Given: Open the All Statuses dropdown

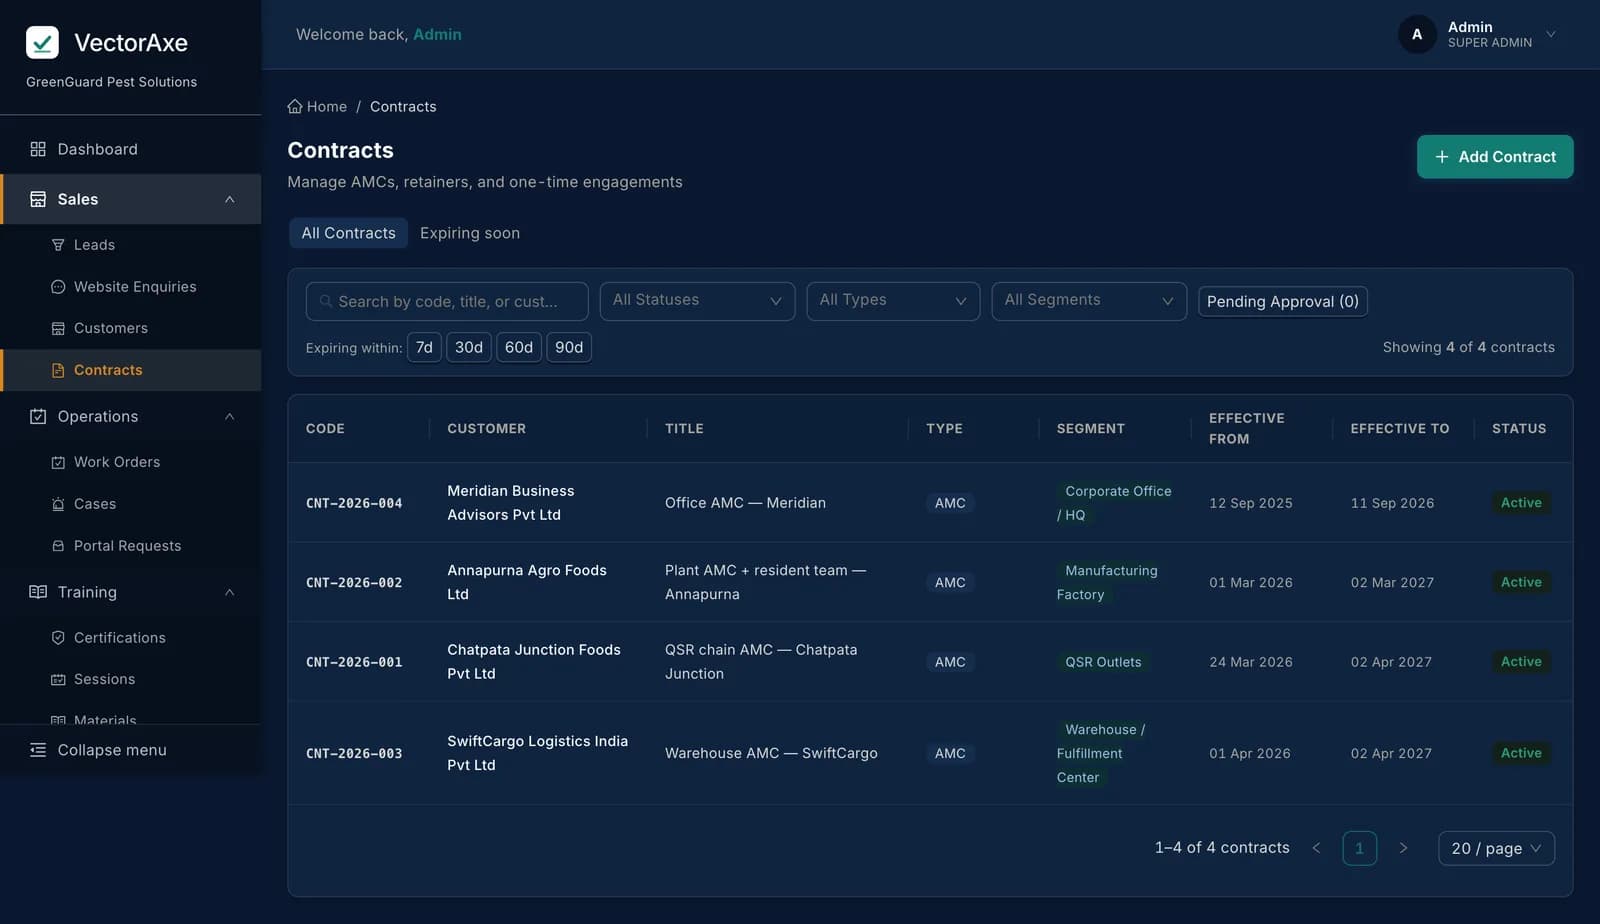Looking at the screenshot, I should pos(697,301).
